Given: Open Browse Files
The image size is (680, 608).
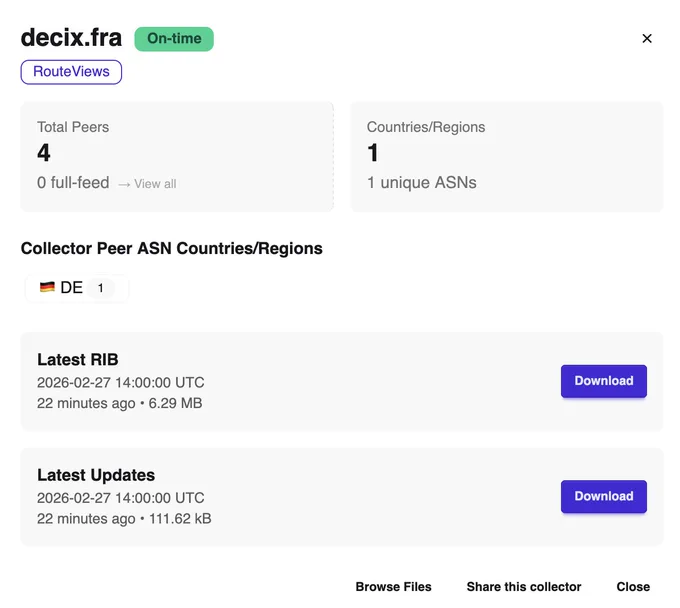Looking at the screenshot, I should point(393,587).
